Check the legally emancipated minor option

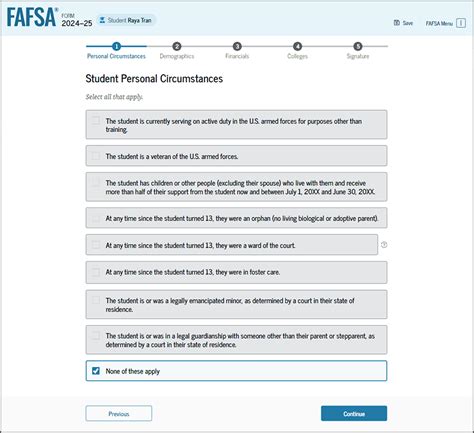(x=236, y=304)
